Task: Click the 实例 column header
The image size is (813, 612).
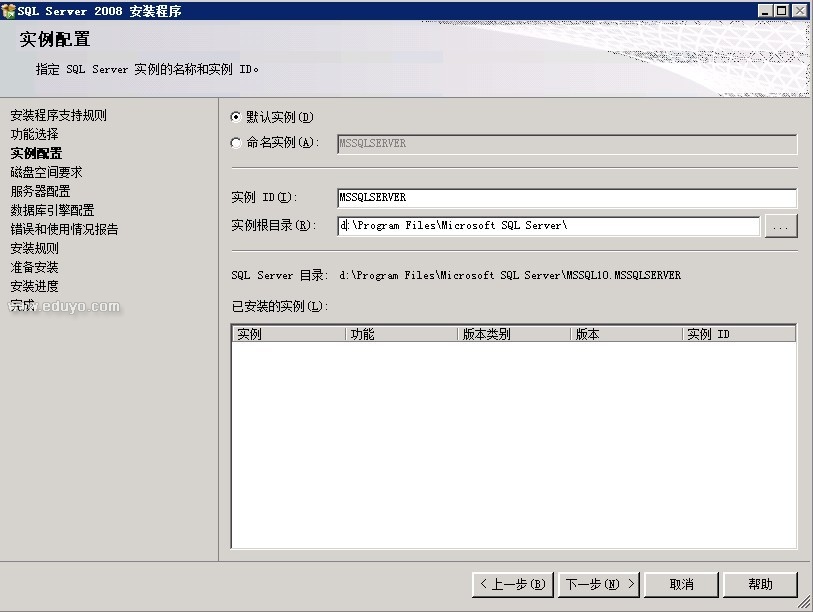Action: click(x=288, y=335)
